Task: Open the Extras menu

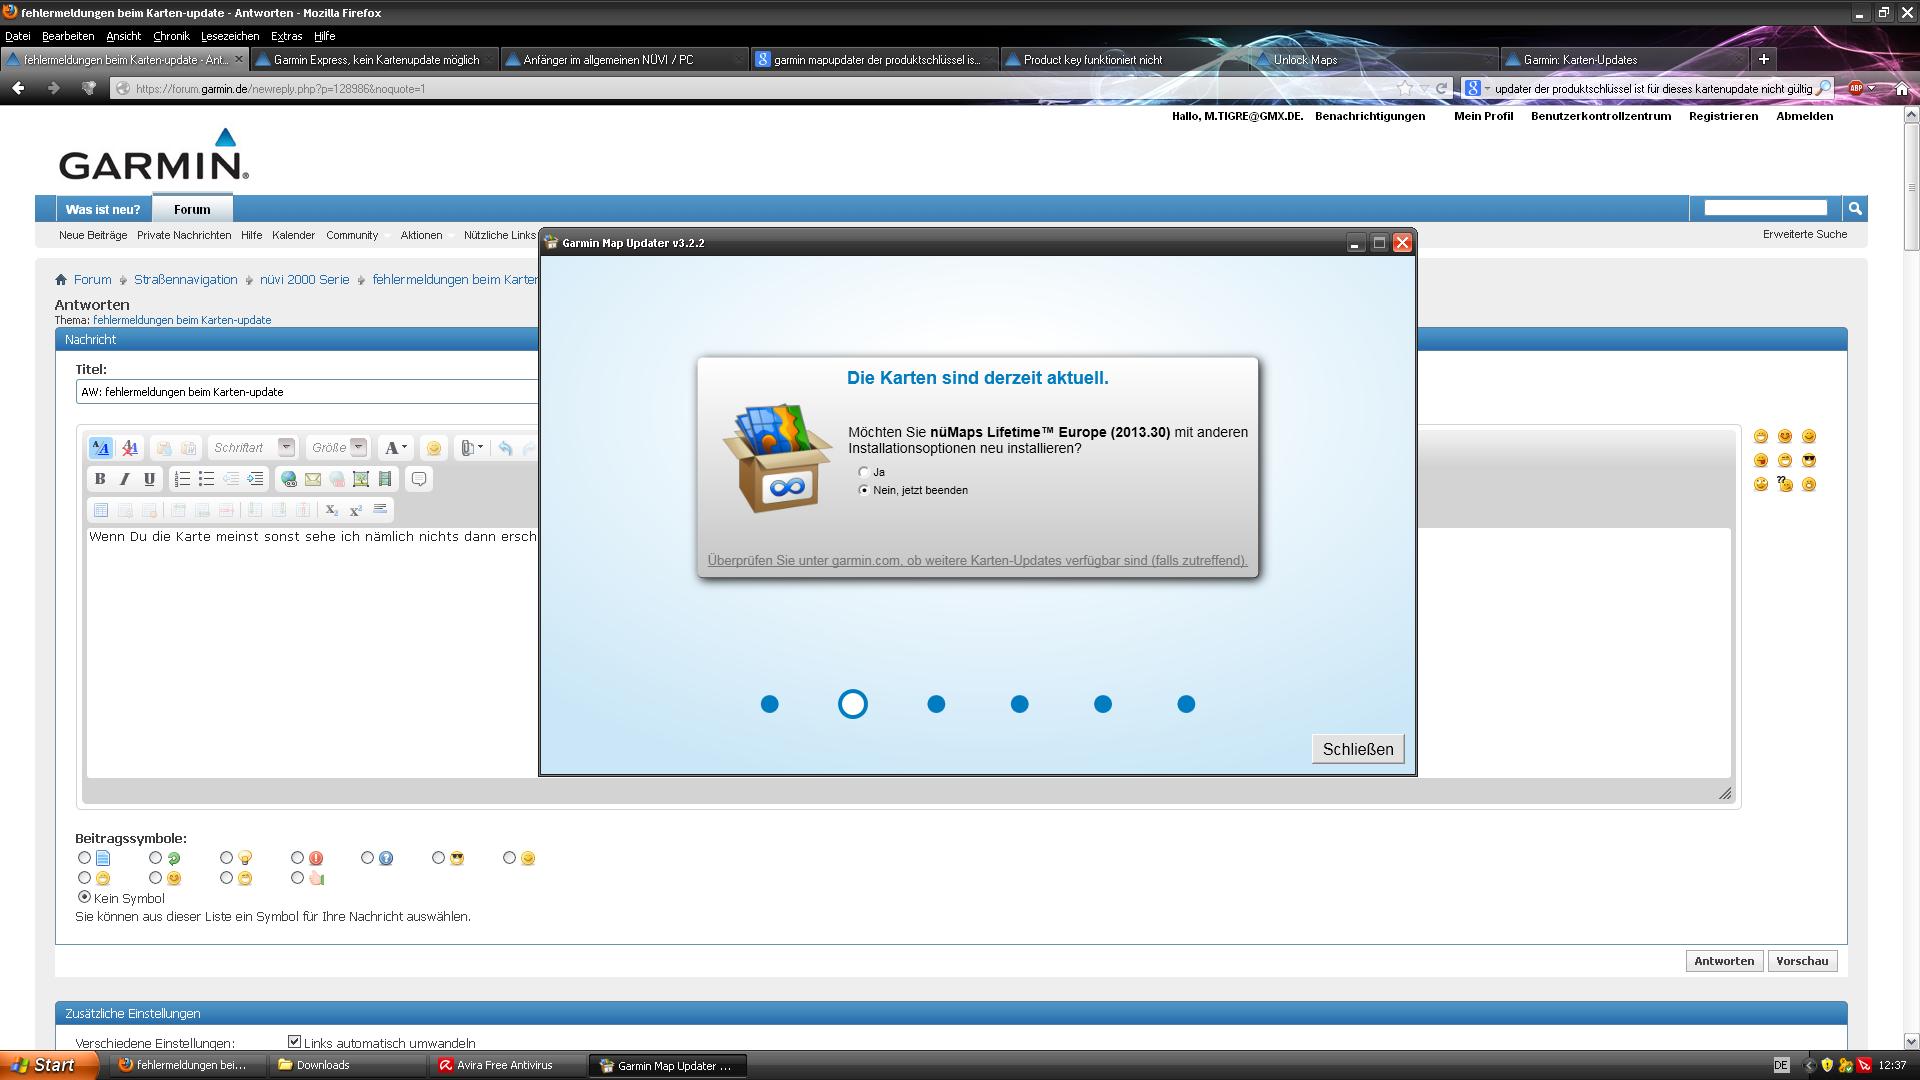Action: [286, 36]
